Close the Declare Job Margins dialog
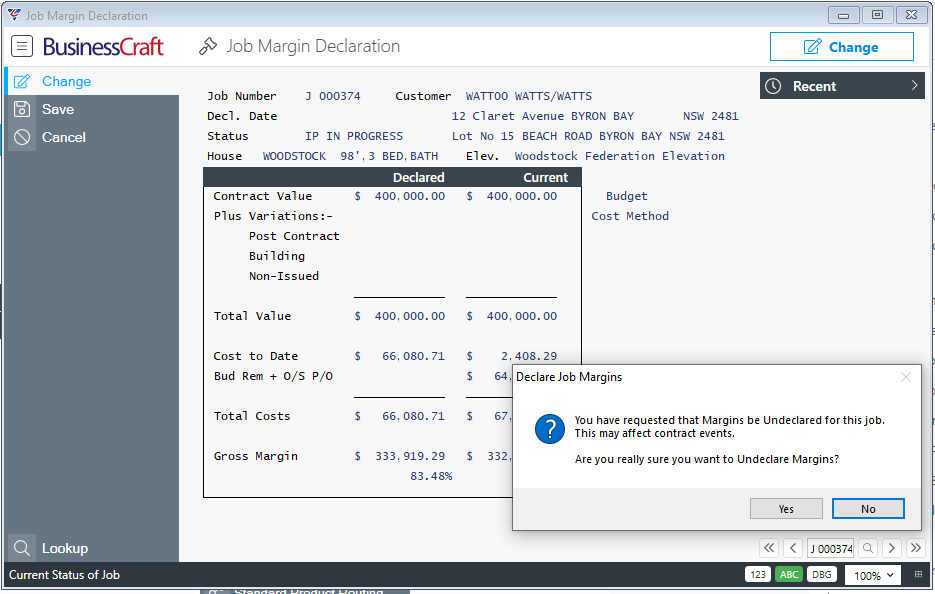Screen dimensions: 935x594 pyautogui.click(x=906, y=377)
